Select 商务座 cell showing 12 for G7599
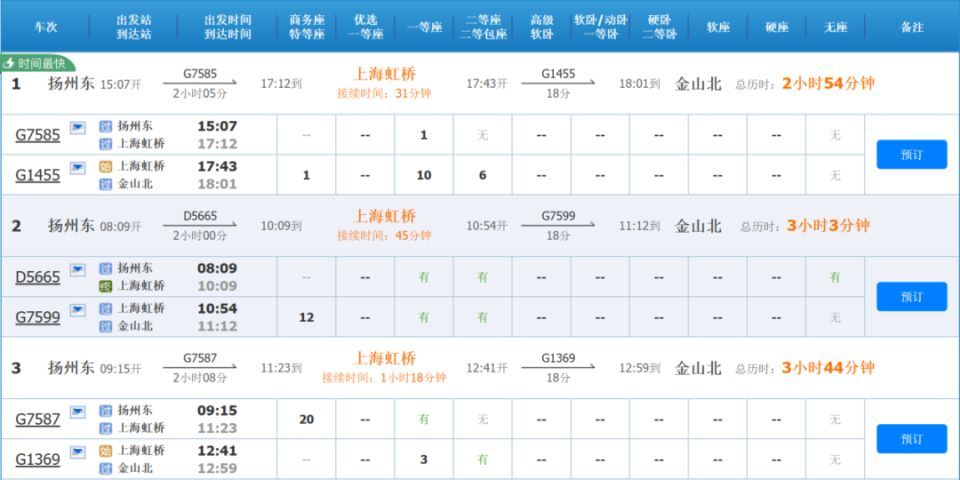The height and width of the screenshot is (480, 960). (x=306, y=317)
